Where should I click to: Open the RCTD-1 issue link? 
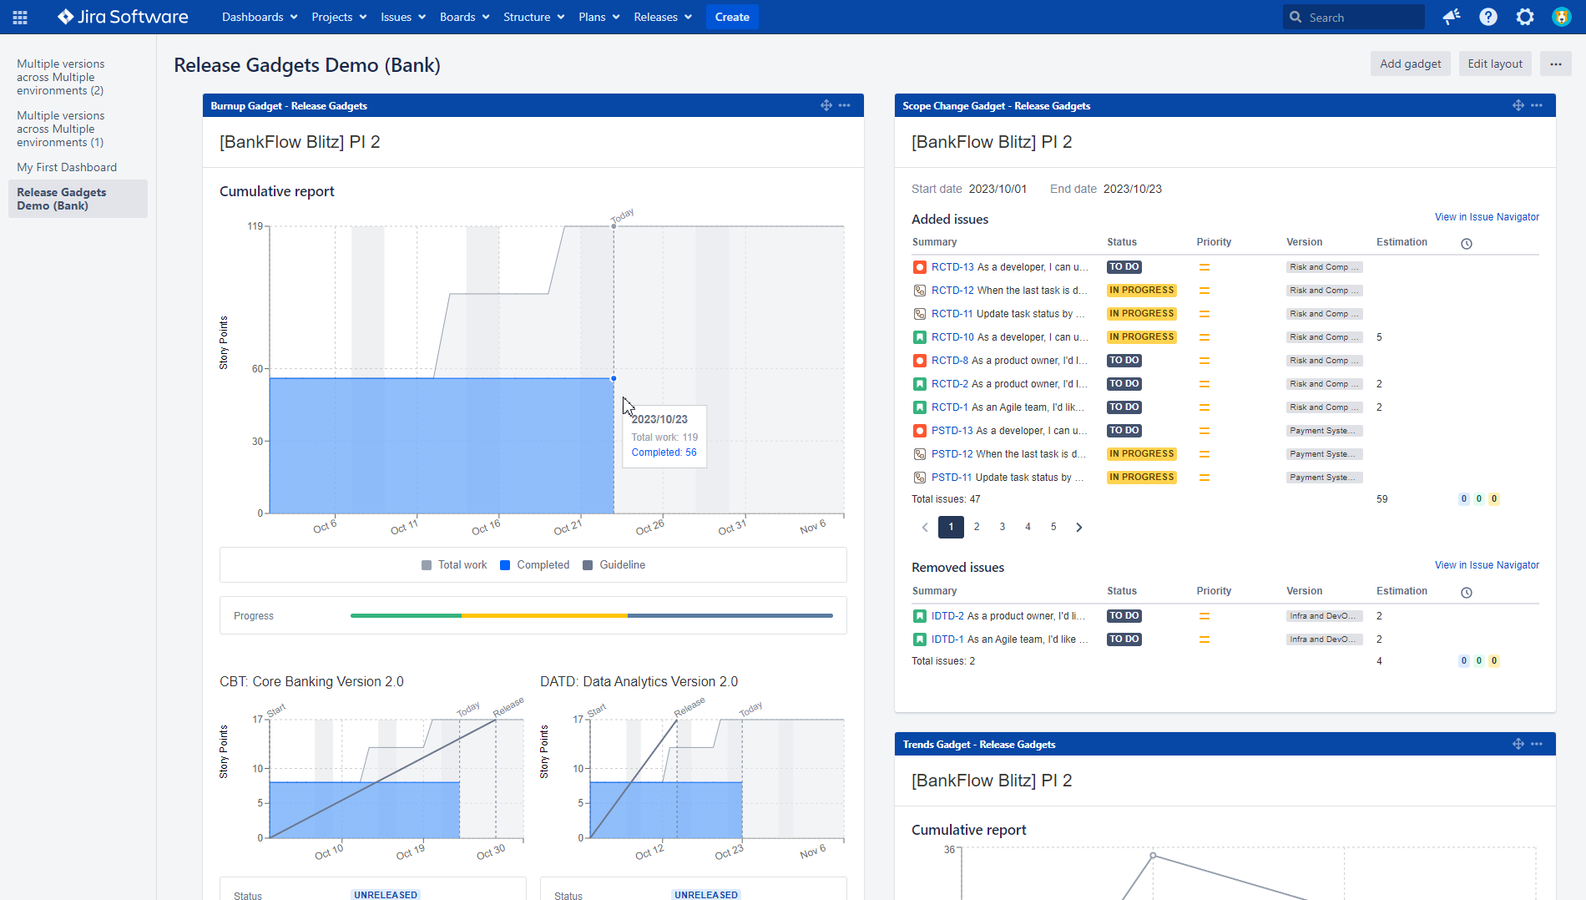click(950, 407)
